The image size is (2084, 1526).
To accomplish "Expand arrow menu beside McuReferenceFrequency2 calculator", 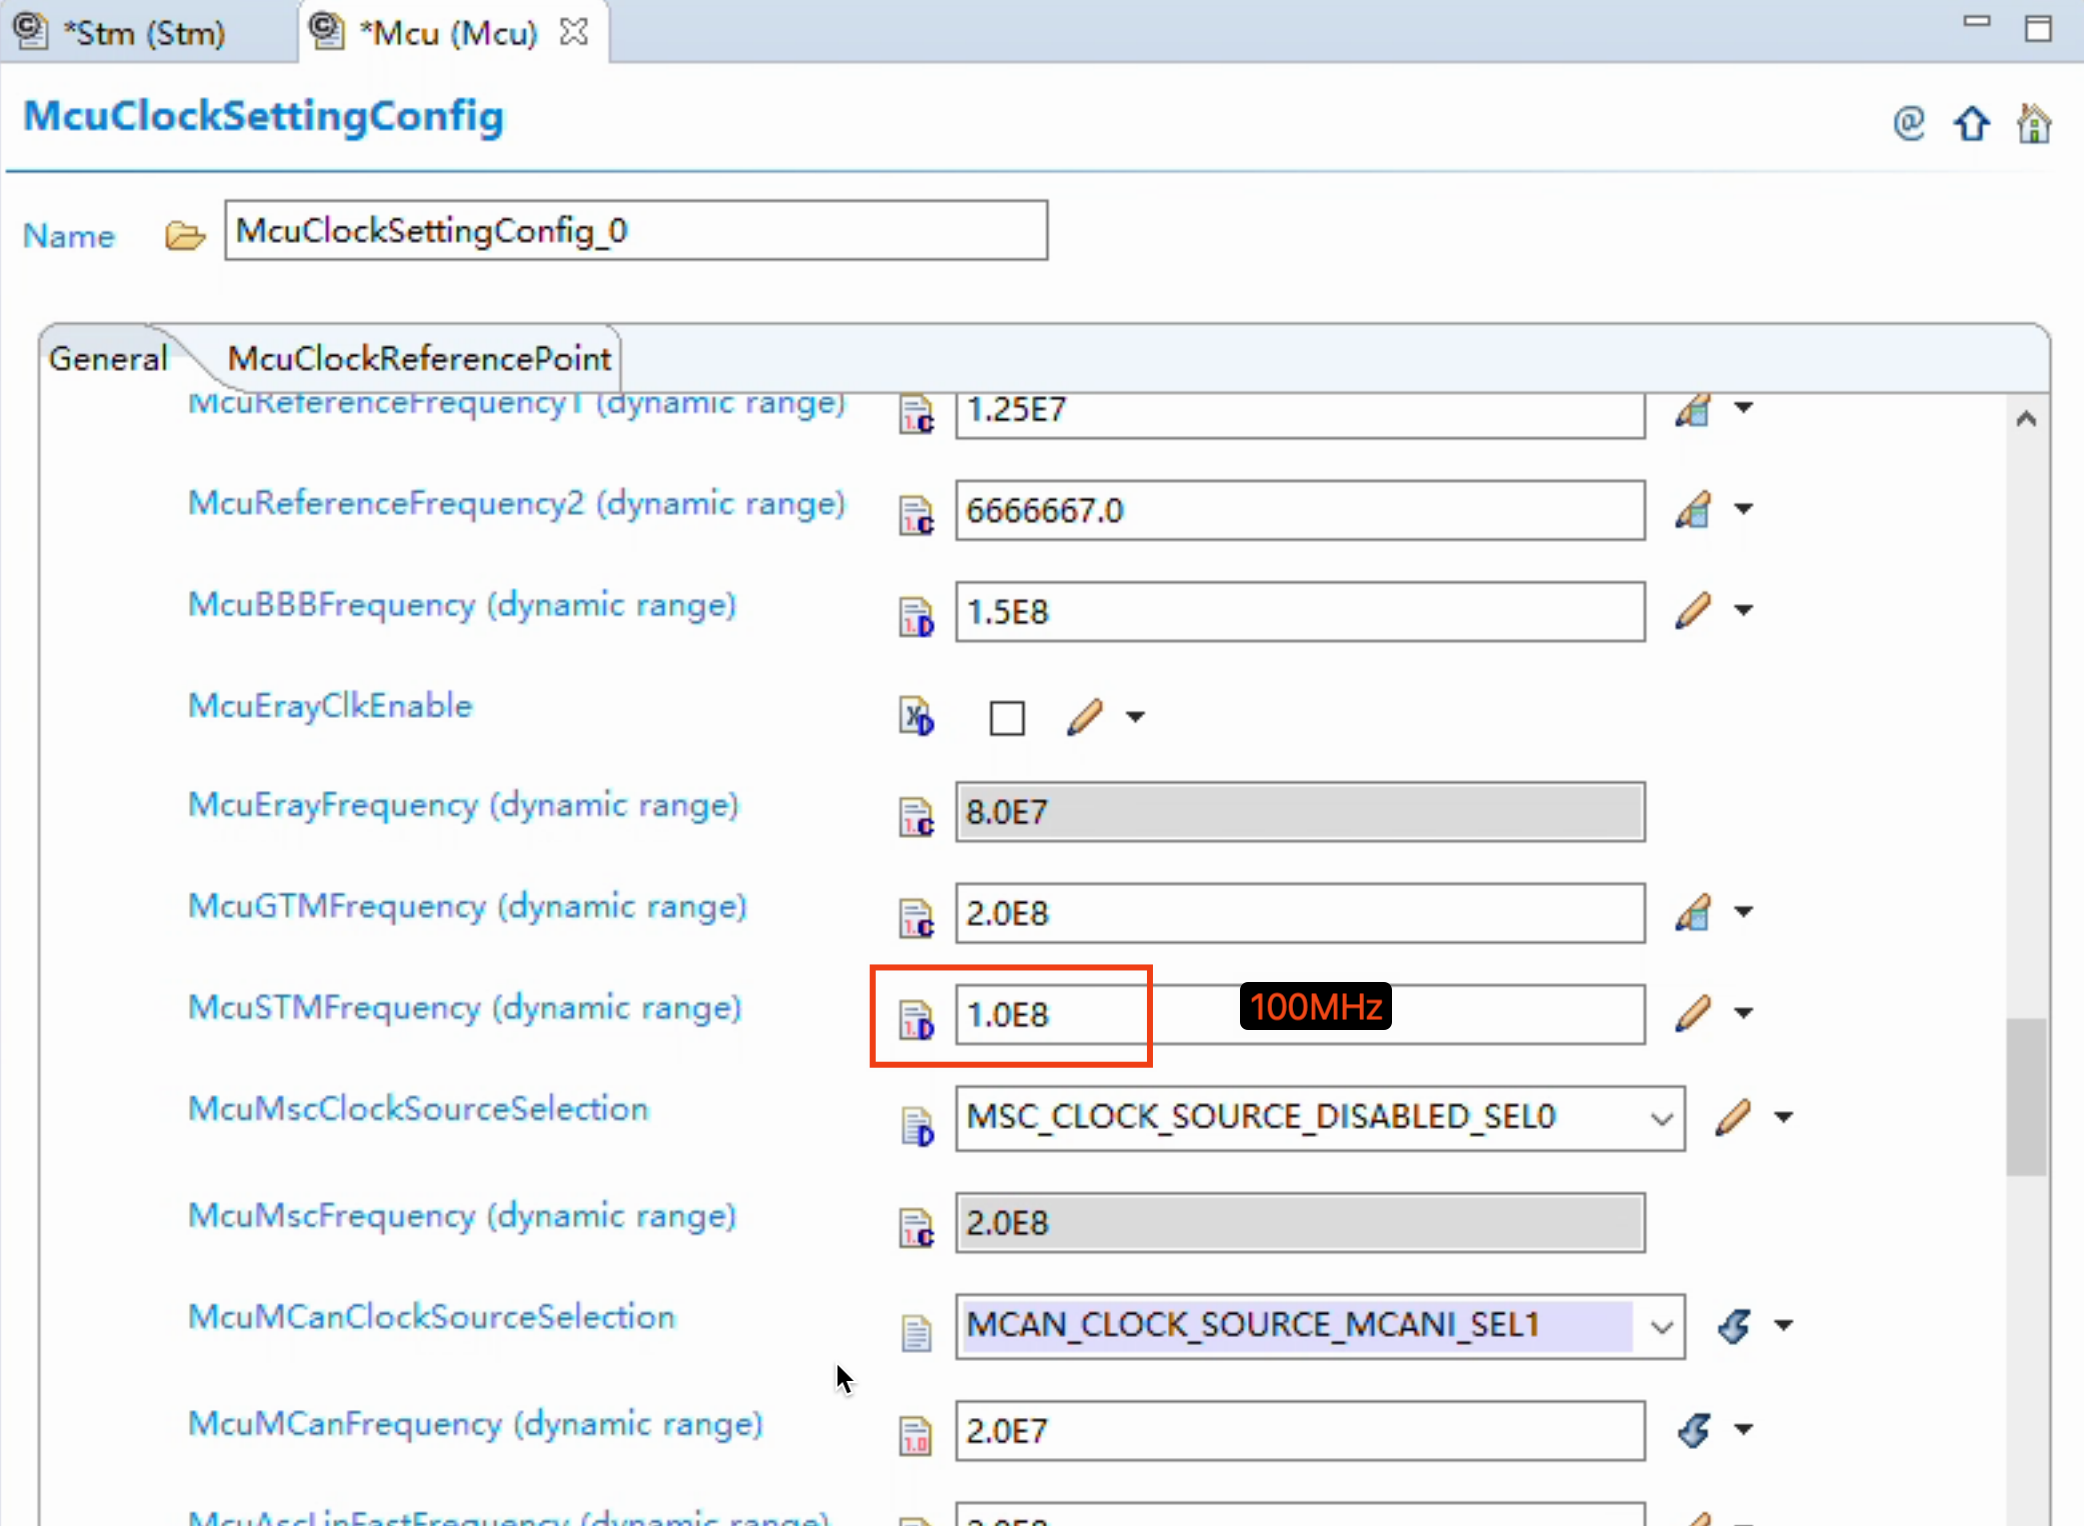I will 1743,509.
